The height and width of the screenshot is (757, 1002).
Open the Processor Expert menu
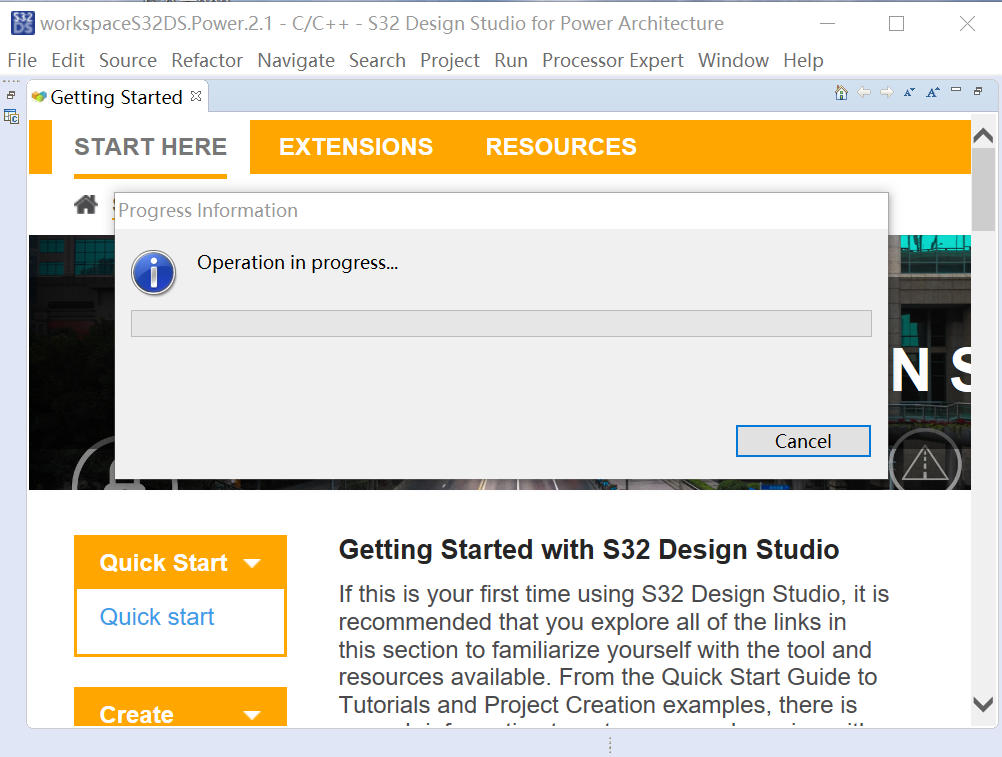pos(613,60)
